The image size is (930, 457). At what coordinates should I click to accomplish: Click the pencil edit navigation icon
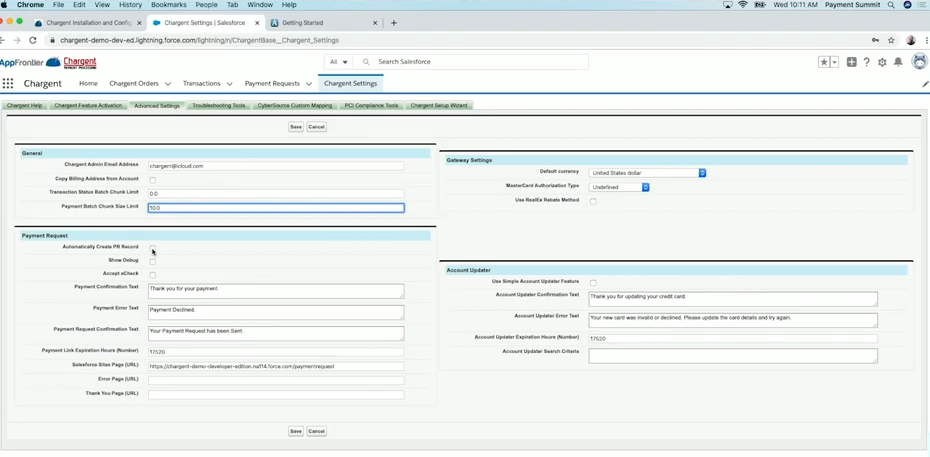tap(925, 84)
